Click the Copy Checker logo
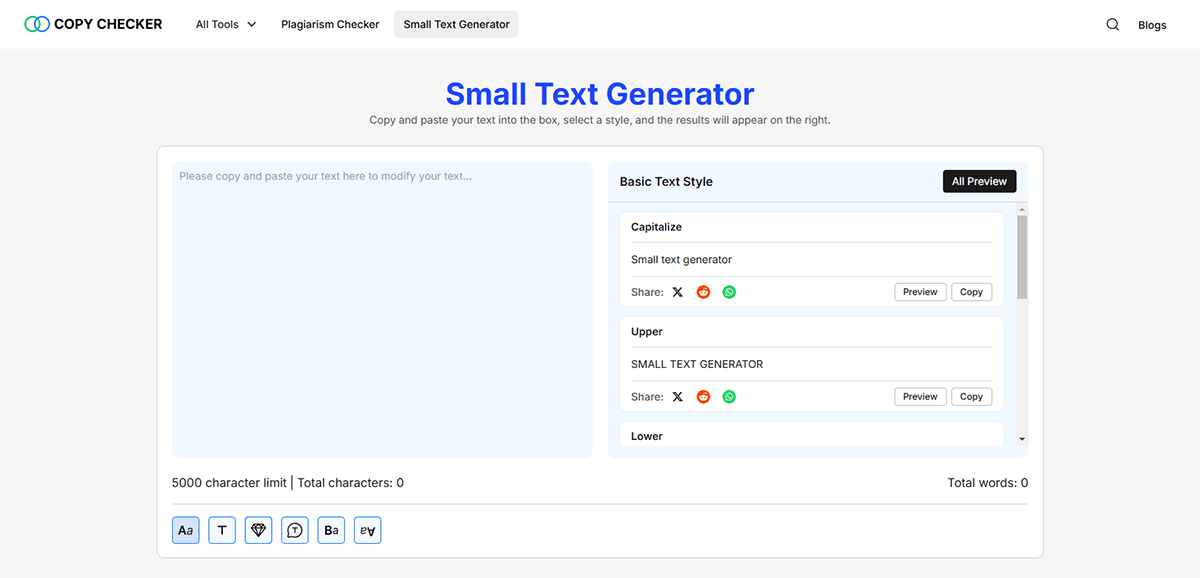 pyautogui.click(x=93, y=24)
